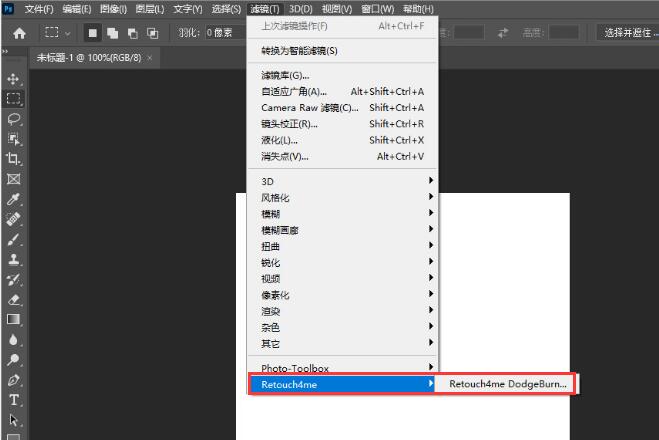
Task: Toggle the Add to Selection mode
Action: click(x=112, y=33)
